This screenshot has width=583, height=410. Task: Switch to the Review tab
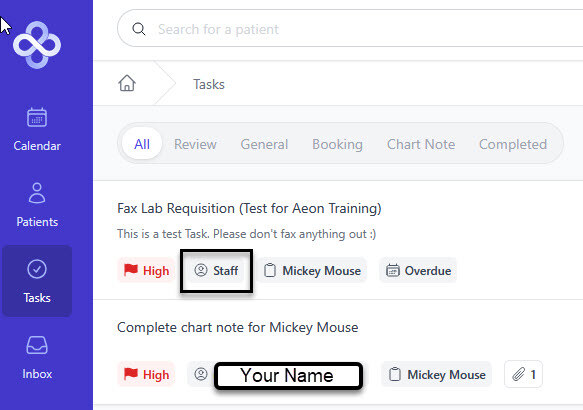coord(195,144)
